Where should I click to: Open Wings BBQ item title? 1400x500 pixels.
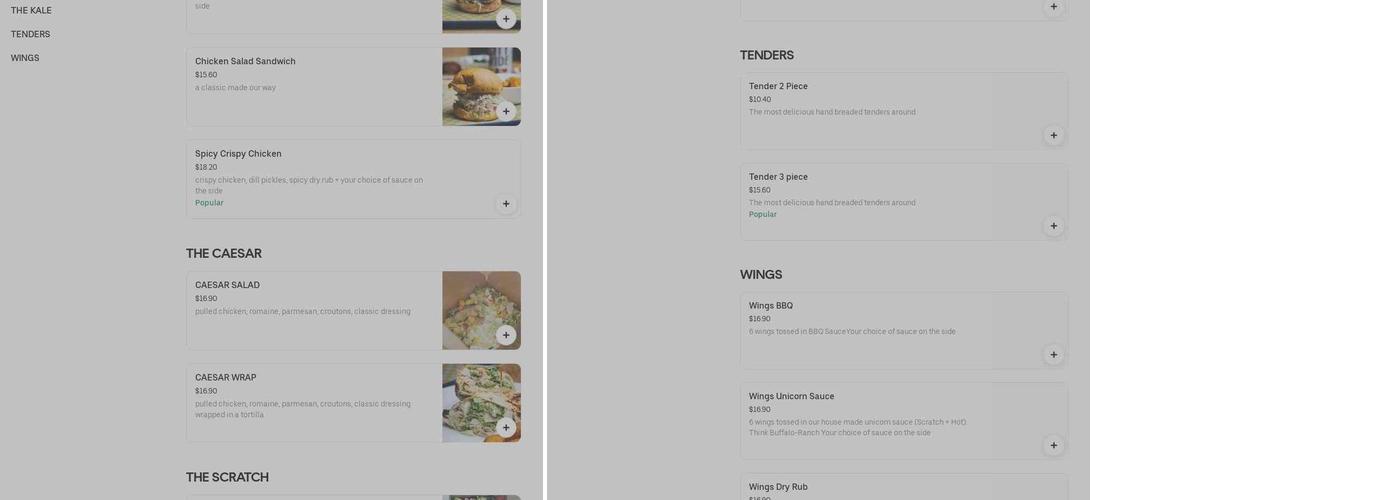coord(771,306)
